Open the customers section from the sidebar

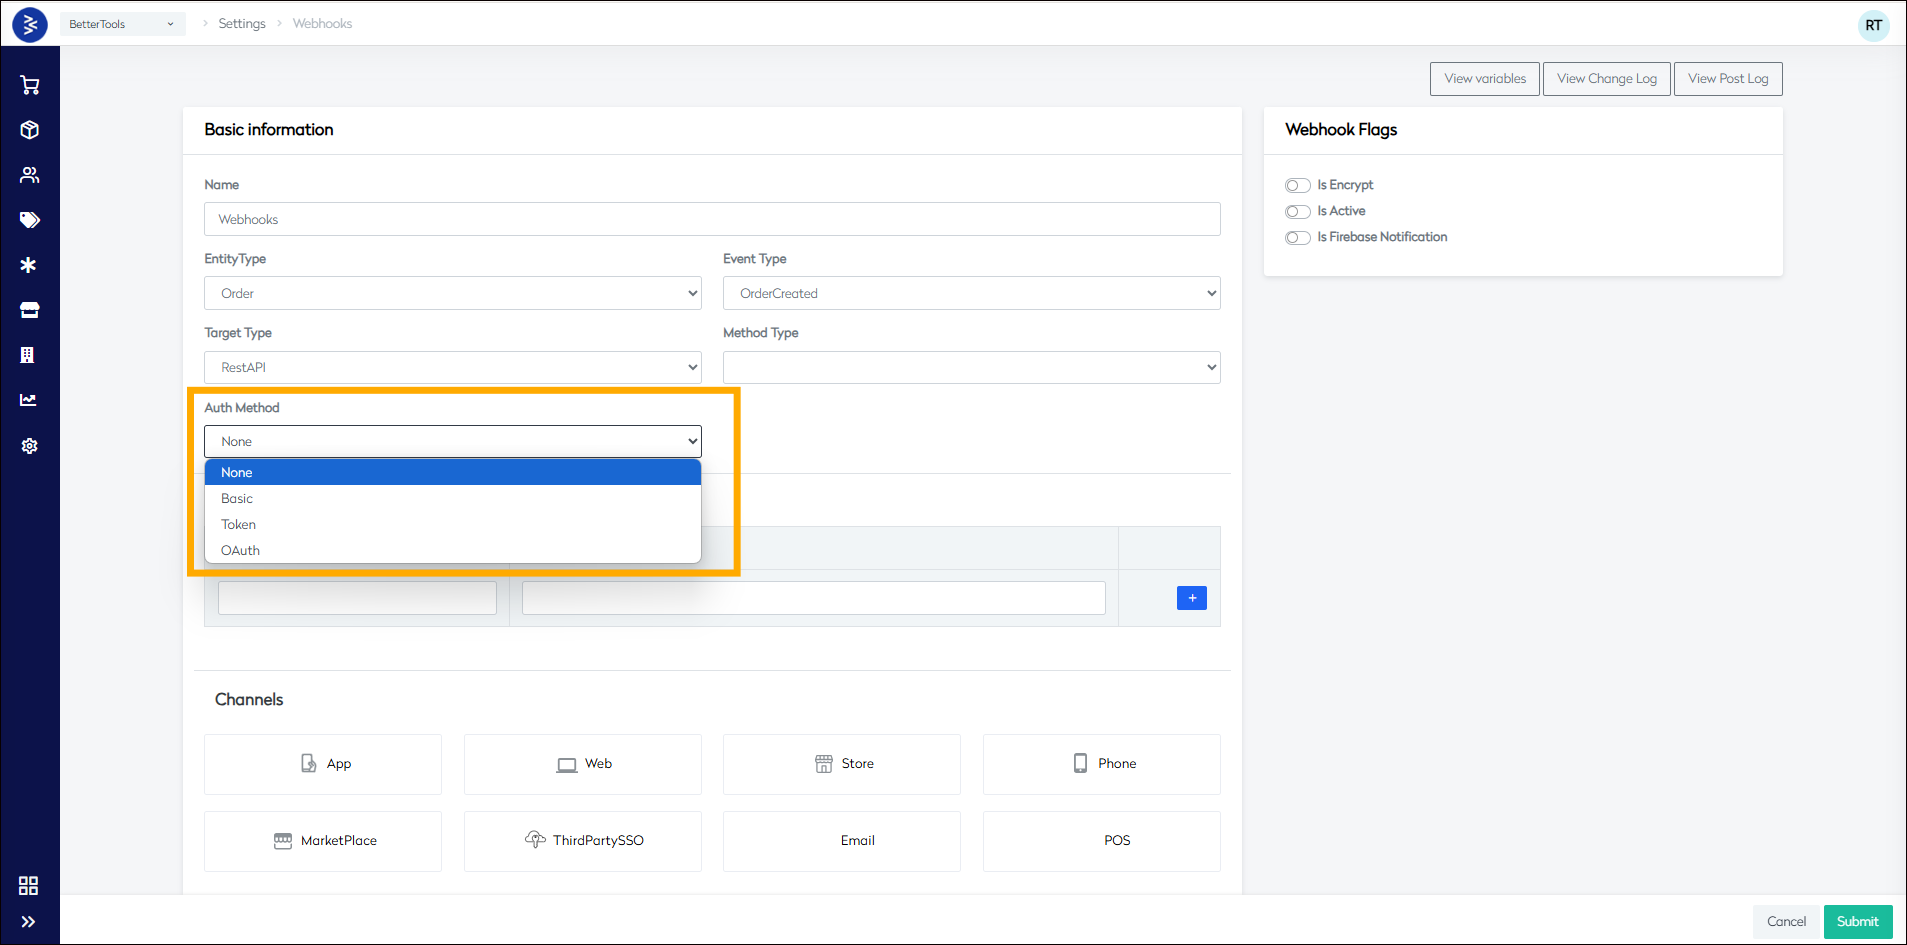29,175
